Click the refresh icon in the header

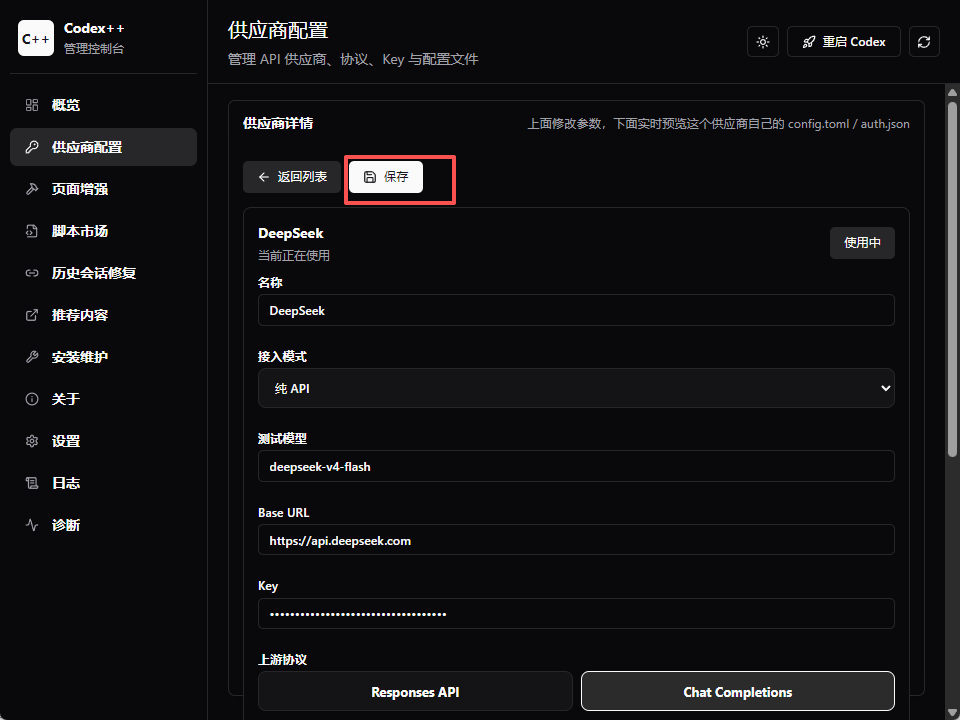pyautogui.click(x=924, y=42)
